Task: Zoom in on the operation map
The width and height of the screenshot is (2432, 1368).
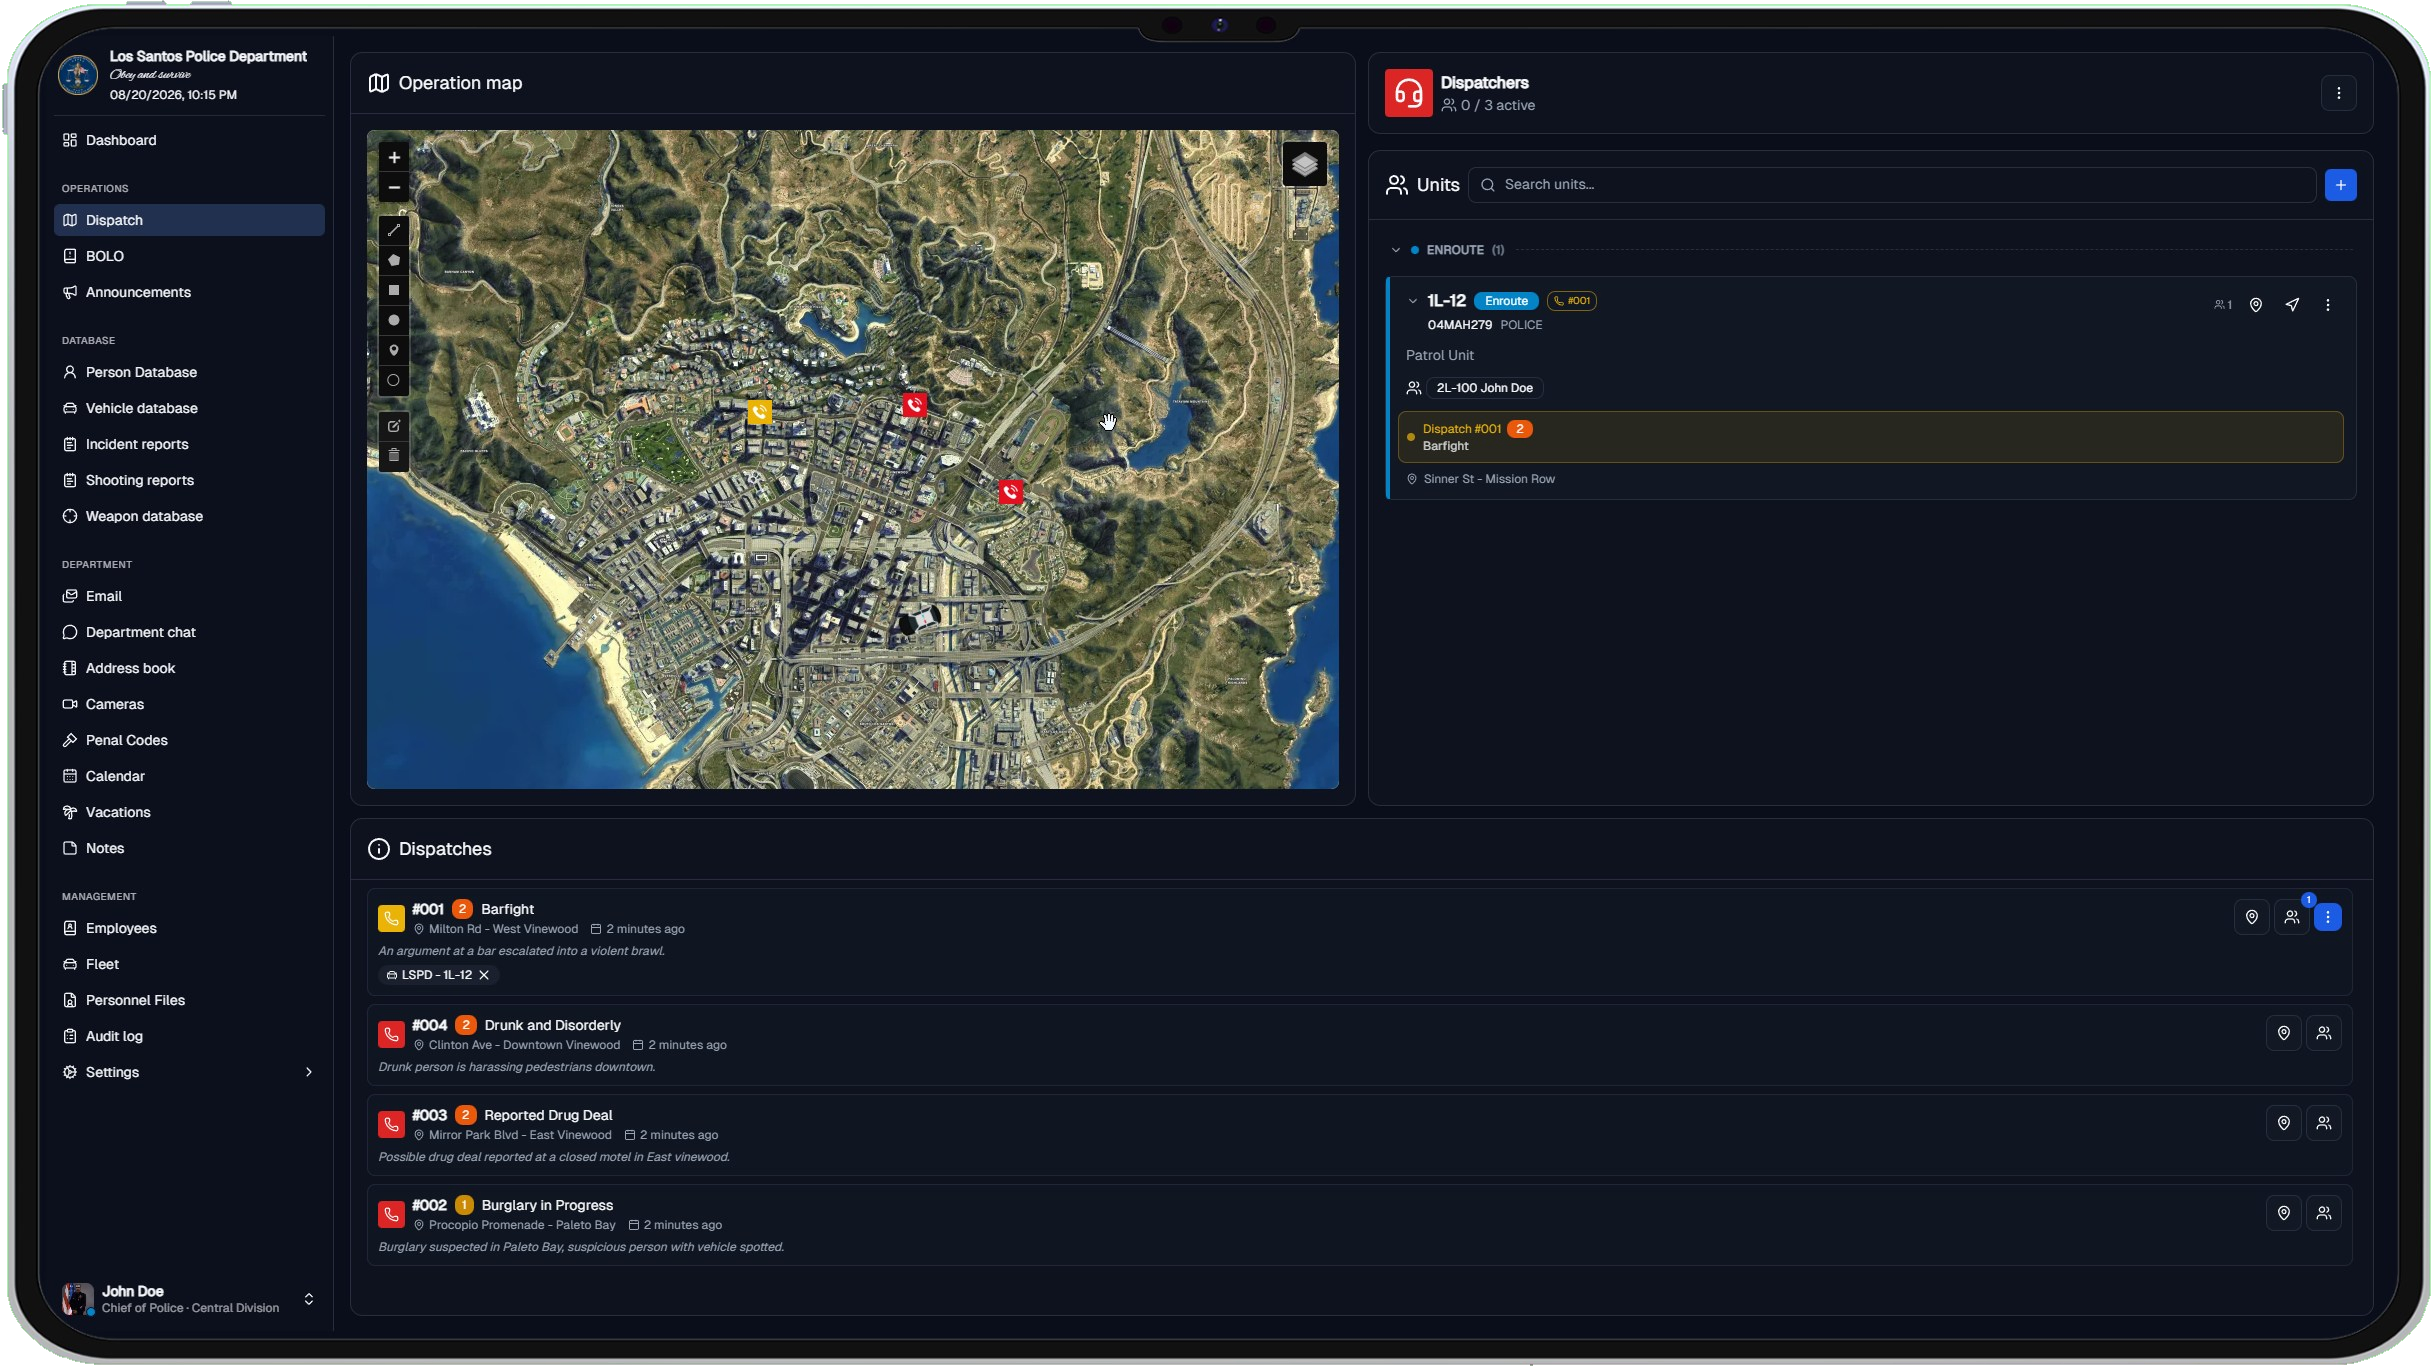Action: pos(394,158)
